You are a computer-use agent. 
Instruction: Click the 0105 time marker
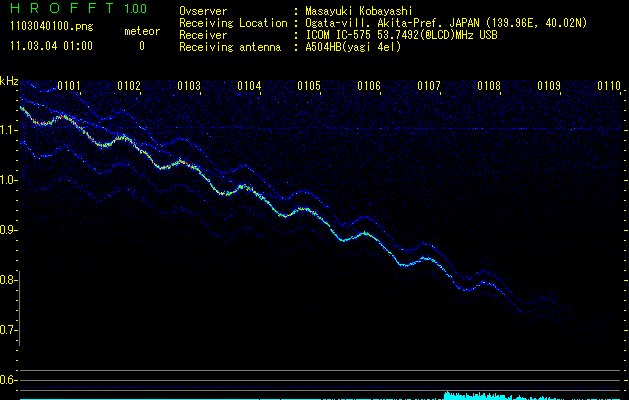coord(309,86)
